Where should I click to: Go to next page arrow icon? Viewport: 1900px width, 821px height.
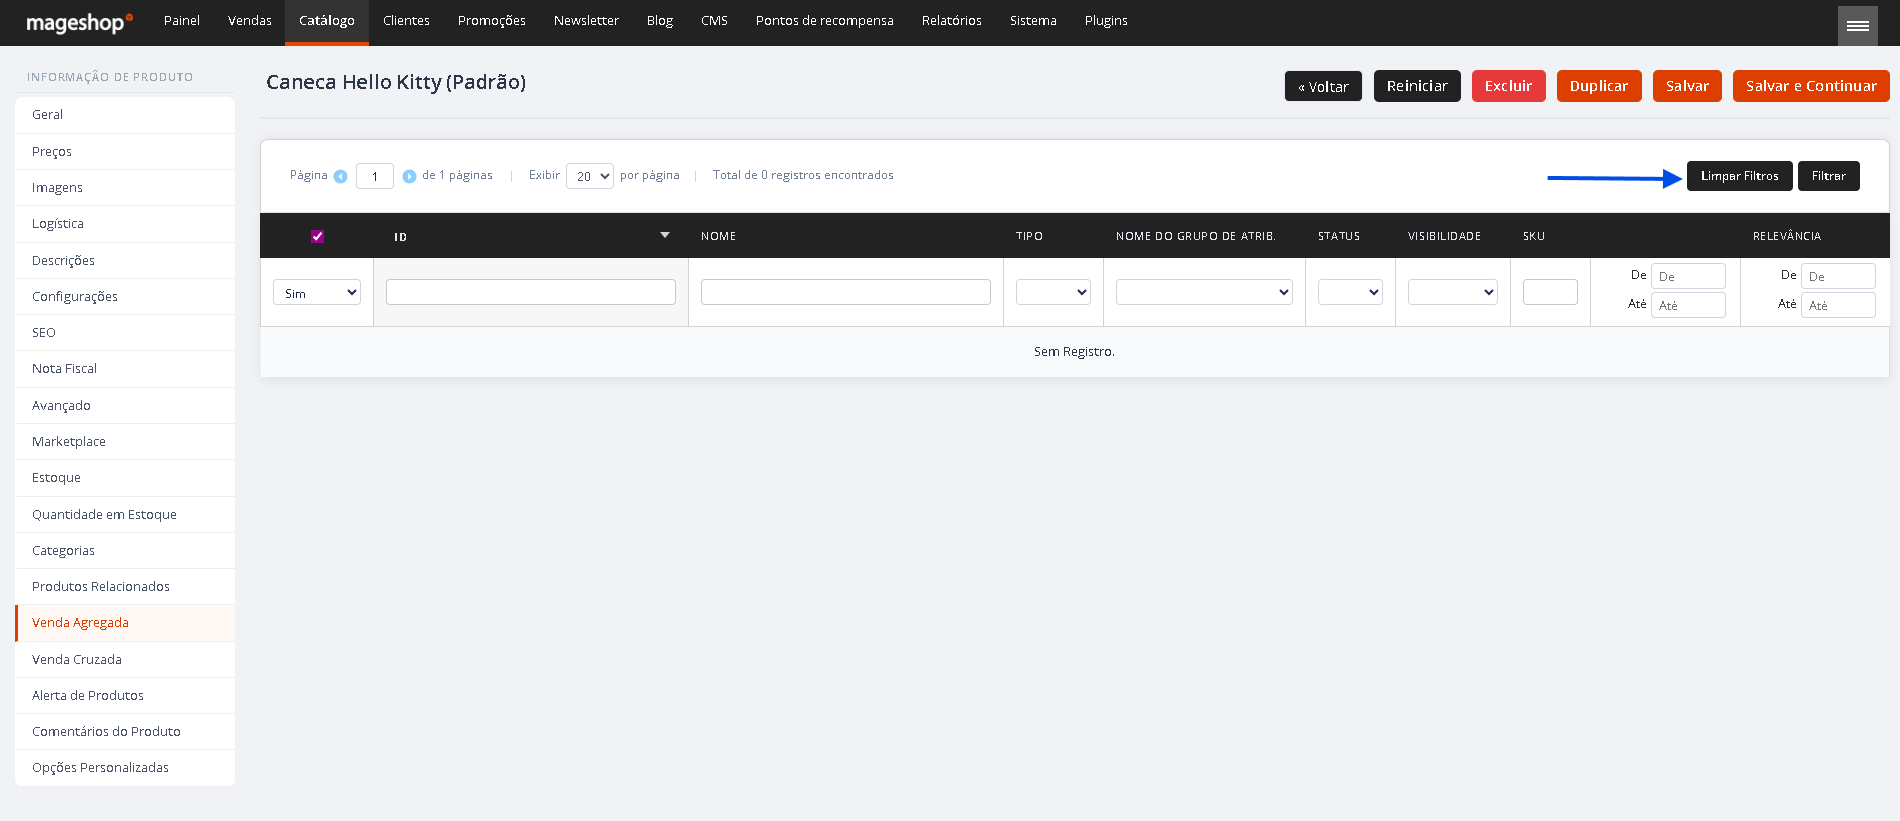(409, 176)
